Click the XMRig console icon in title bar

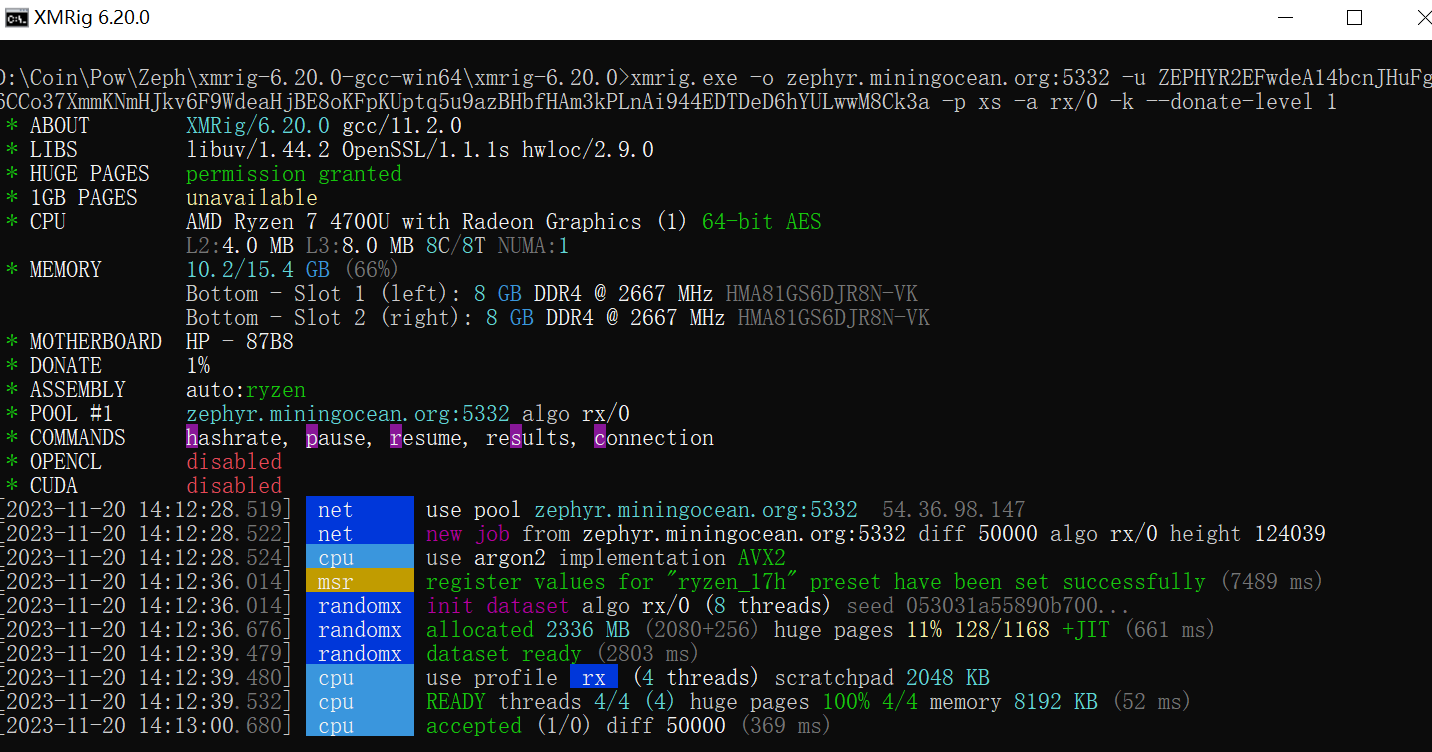tap(16, 18)
